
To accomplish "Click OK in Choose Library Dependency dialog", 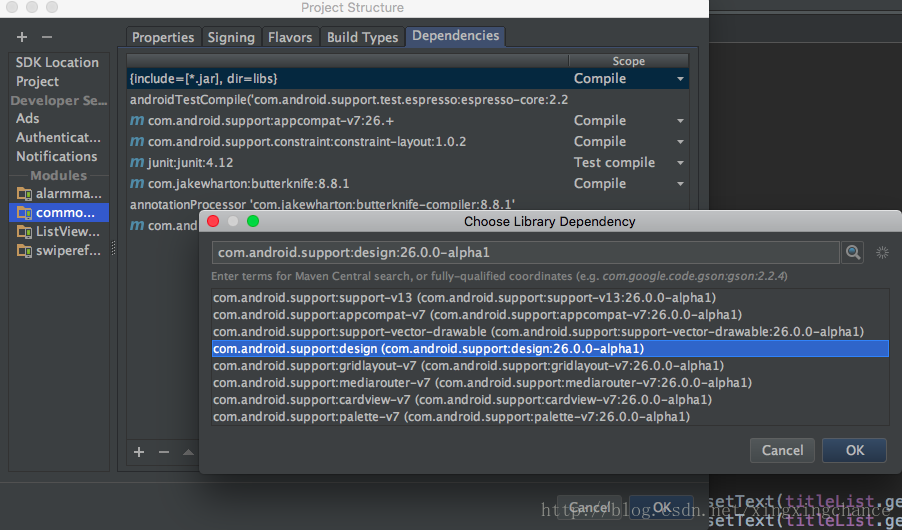I will (x=854, y=451).
